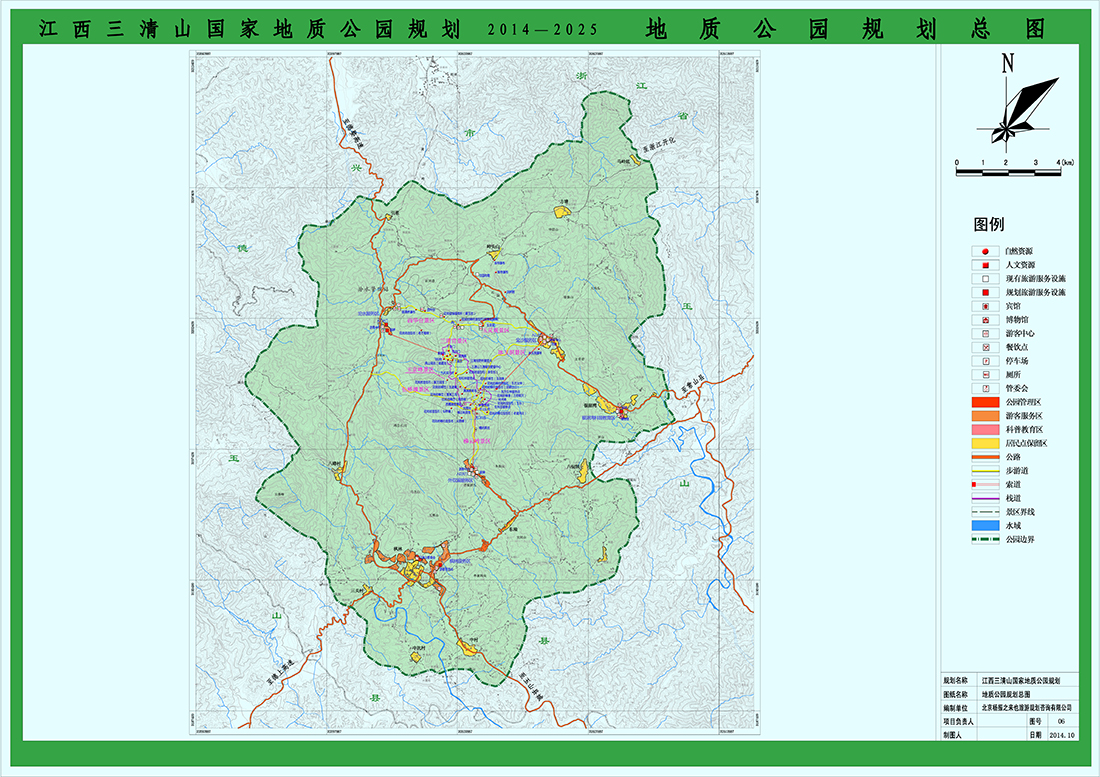Click the 人文资源 red square legend symbol
This screenshot has width=1100, height=777.
[x=985, y=265]
